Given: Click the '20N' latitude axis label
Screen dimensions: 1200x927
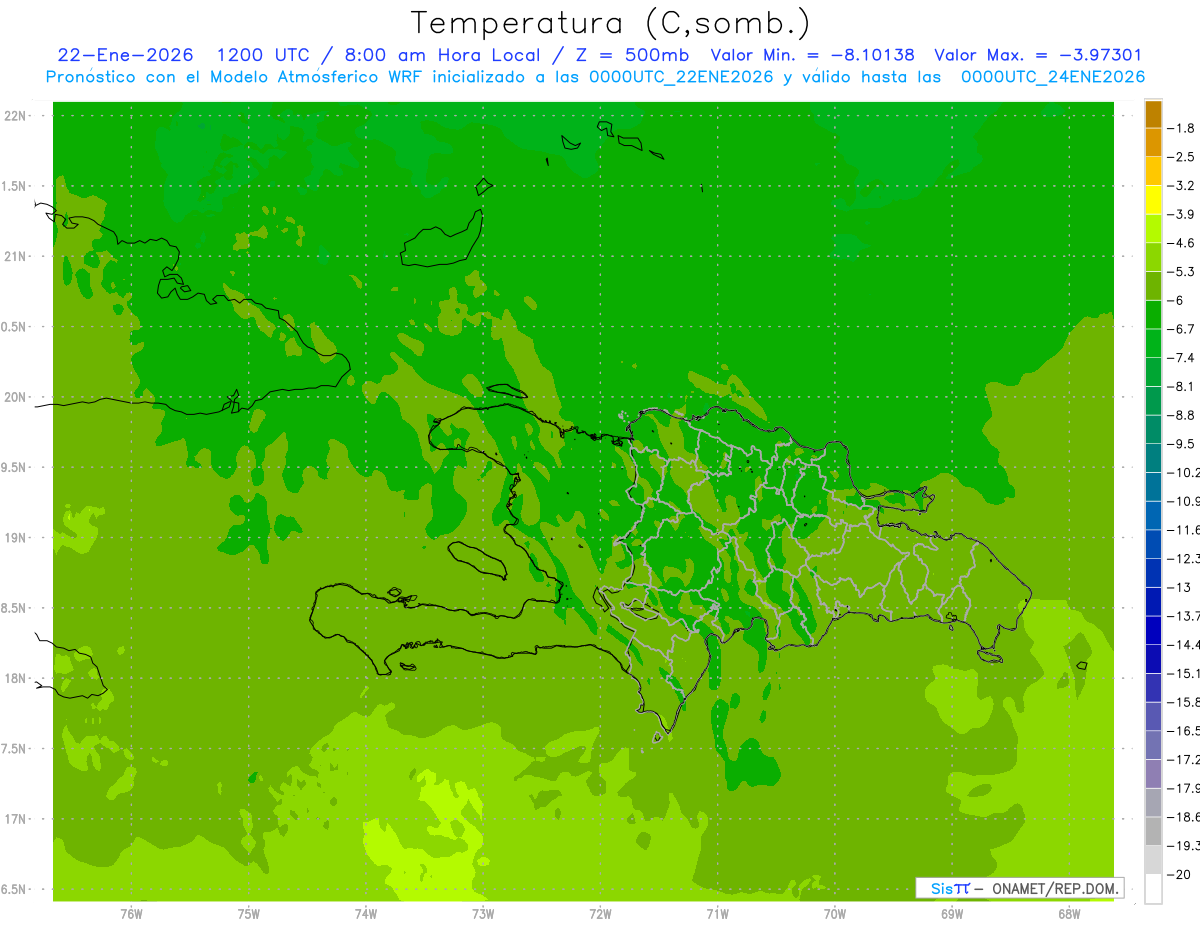Looking at the screenshot, I should [14, 397].
